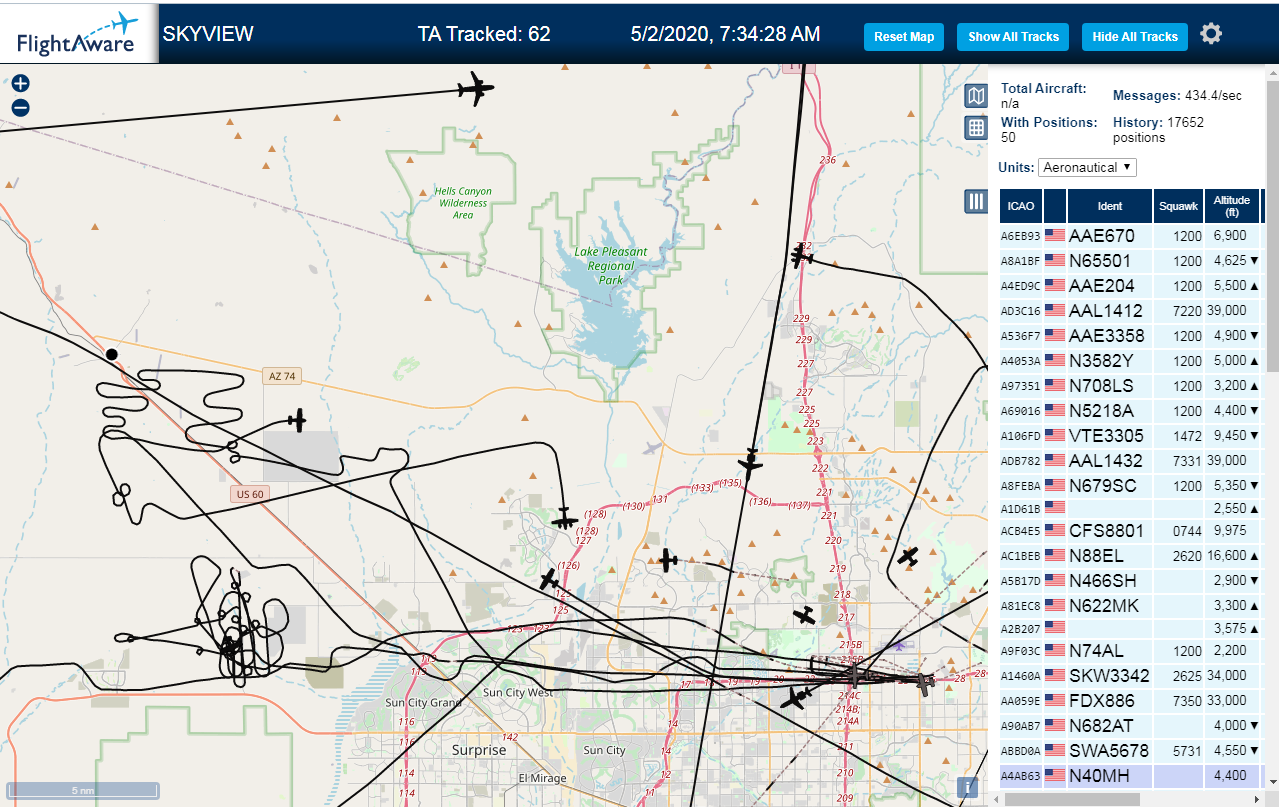
Task: Click the US flag beside AAL1412
Action: [x=1055, y=311]
